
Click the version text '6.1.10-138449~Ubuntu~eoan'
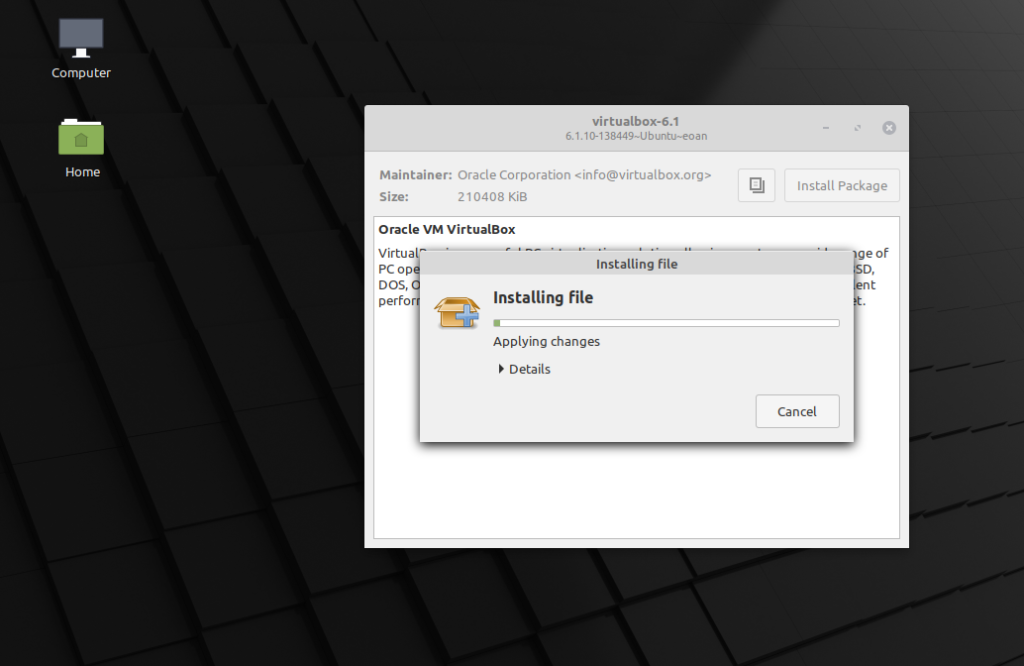(636, 136)
